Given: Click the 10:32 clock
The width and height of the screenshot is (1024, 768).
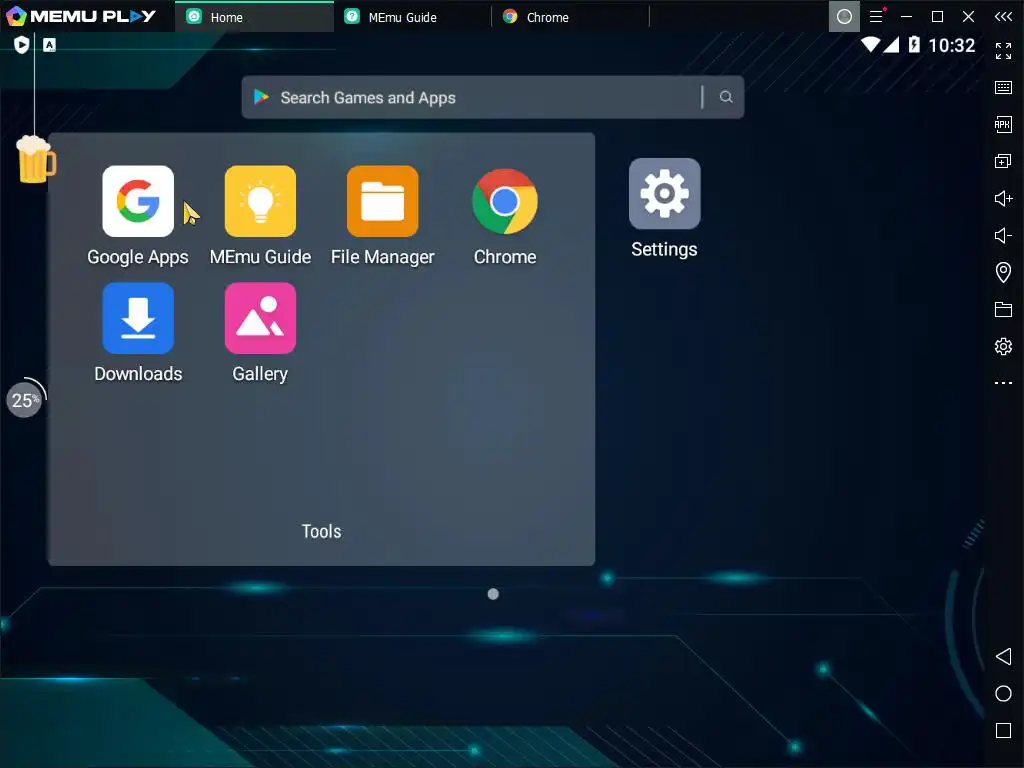Looking at the screenshot, I should pyautogui.click(x=952, y=45).
